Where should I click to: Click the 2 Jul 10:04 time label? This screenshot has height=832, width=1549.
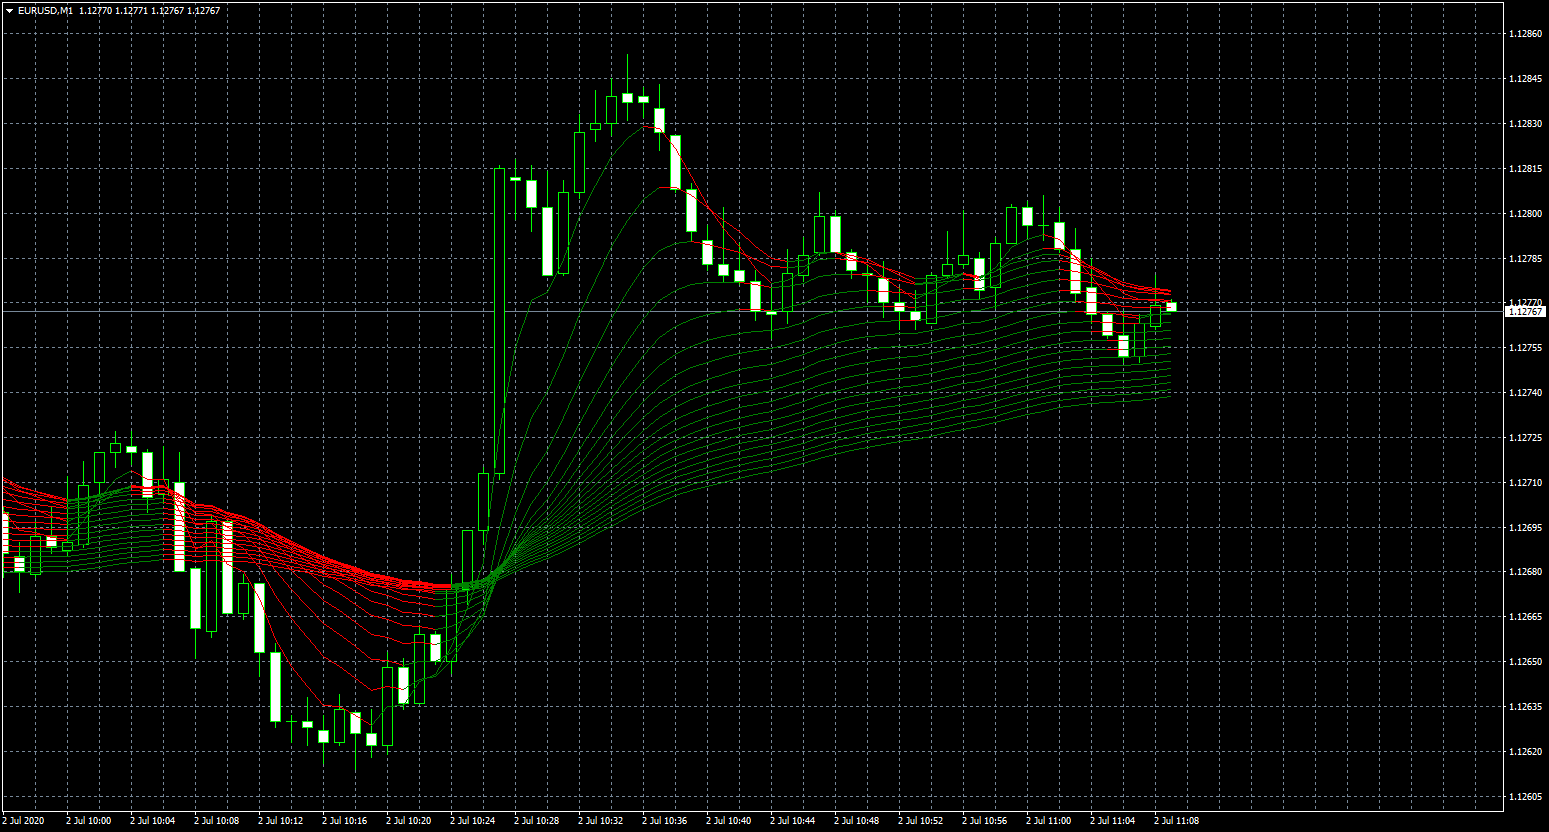point(152,821)
